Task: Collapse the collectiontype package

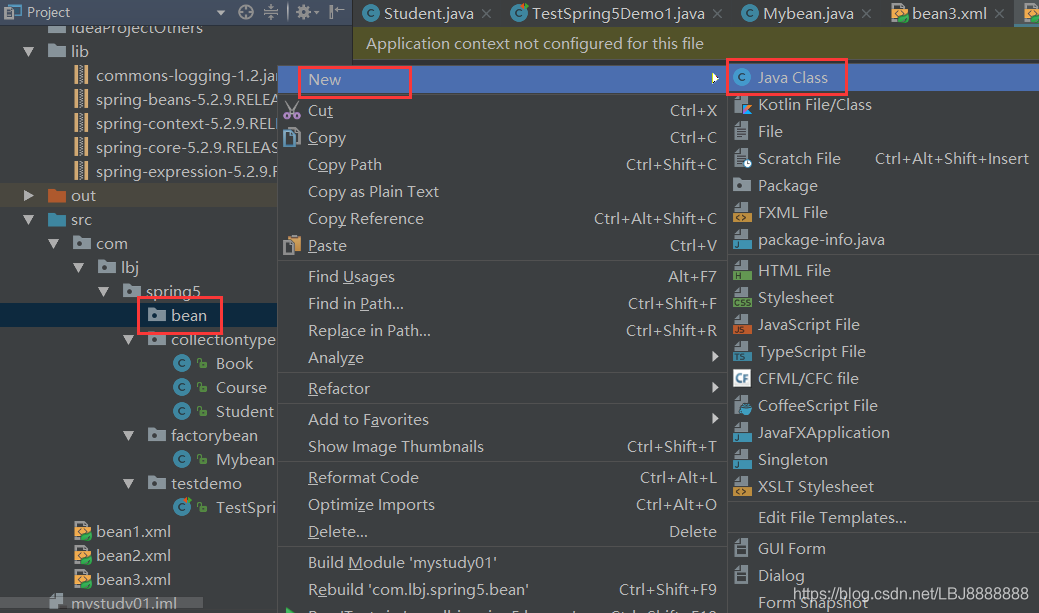Action: tap(129, 340)
